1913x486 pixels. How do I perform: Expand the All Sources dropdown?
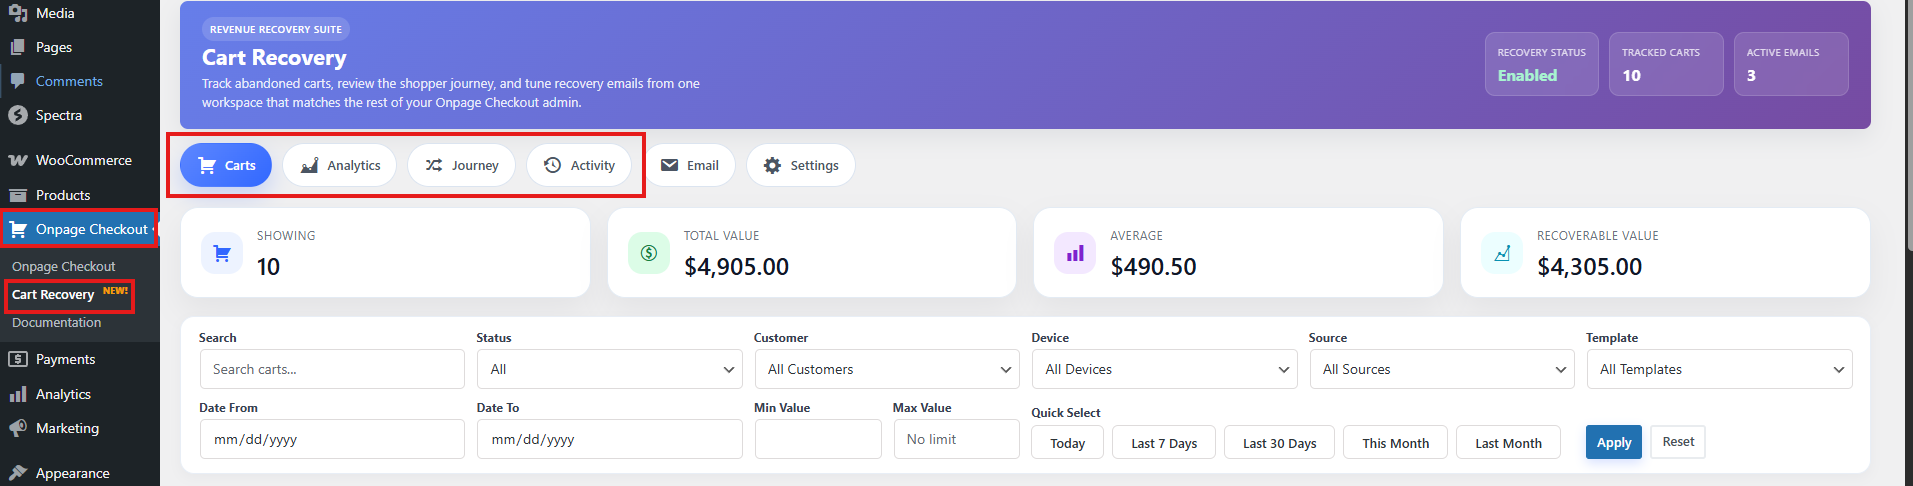(x=1442, y=369)
